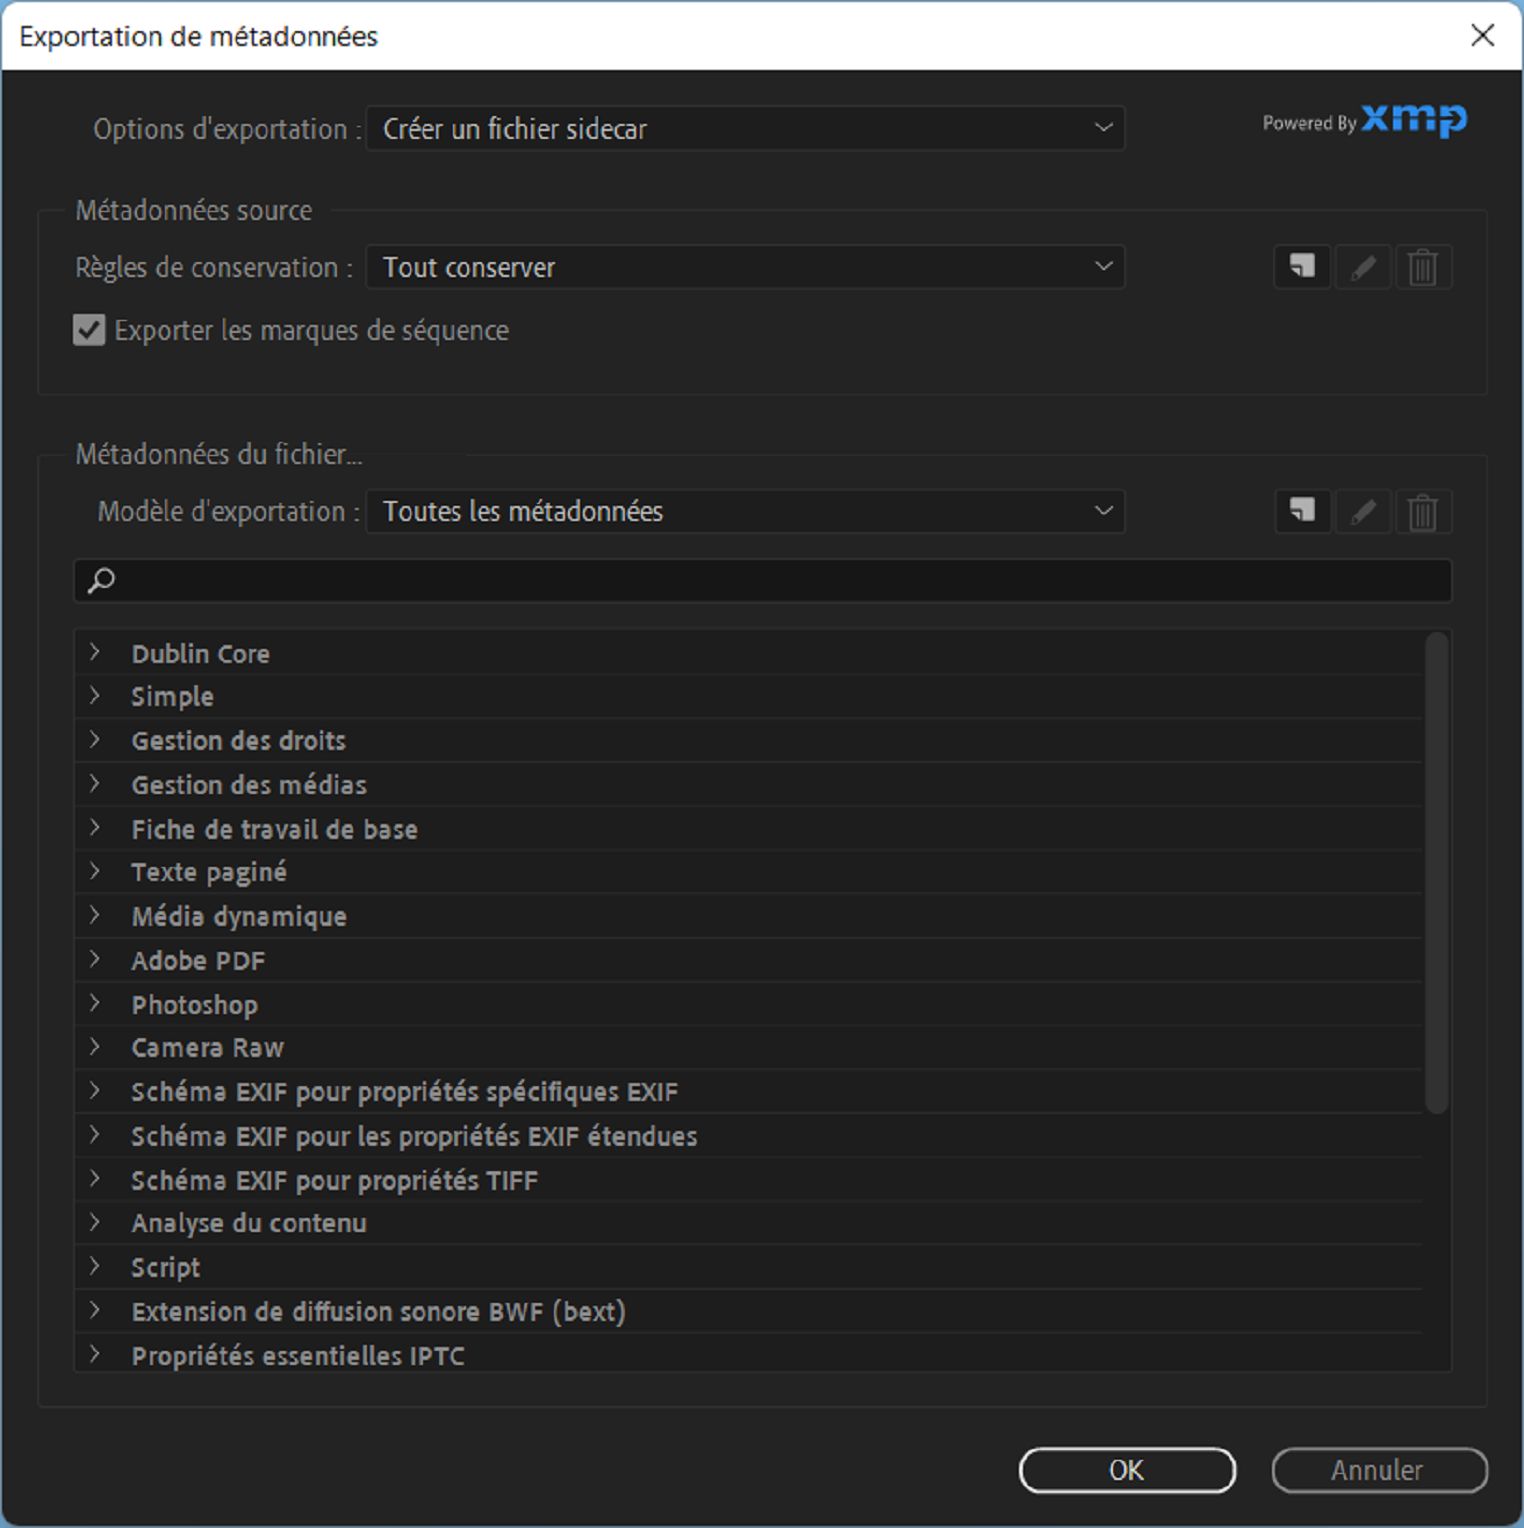This screenshot has height=1528, width=1524.
Task: Toggle the sequence markers export option
Action: tap(89, 330)
